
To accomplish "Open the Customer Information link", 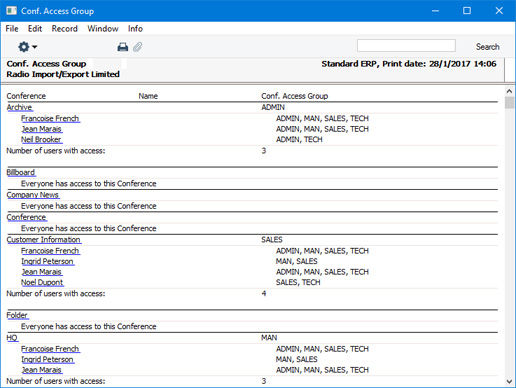I will pyautogui.click(x=43, y=240).
